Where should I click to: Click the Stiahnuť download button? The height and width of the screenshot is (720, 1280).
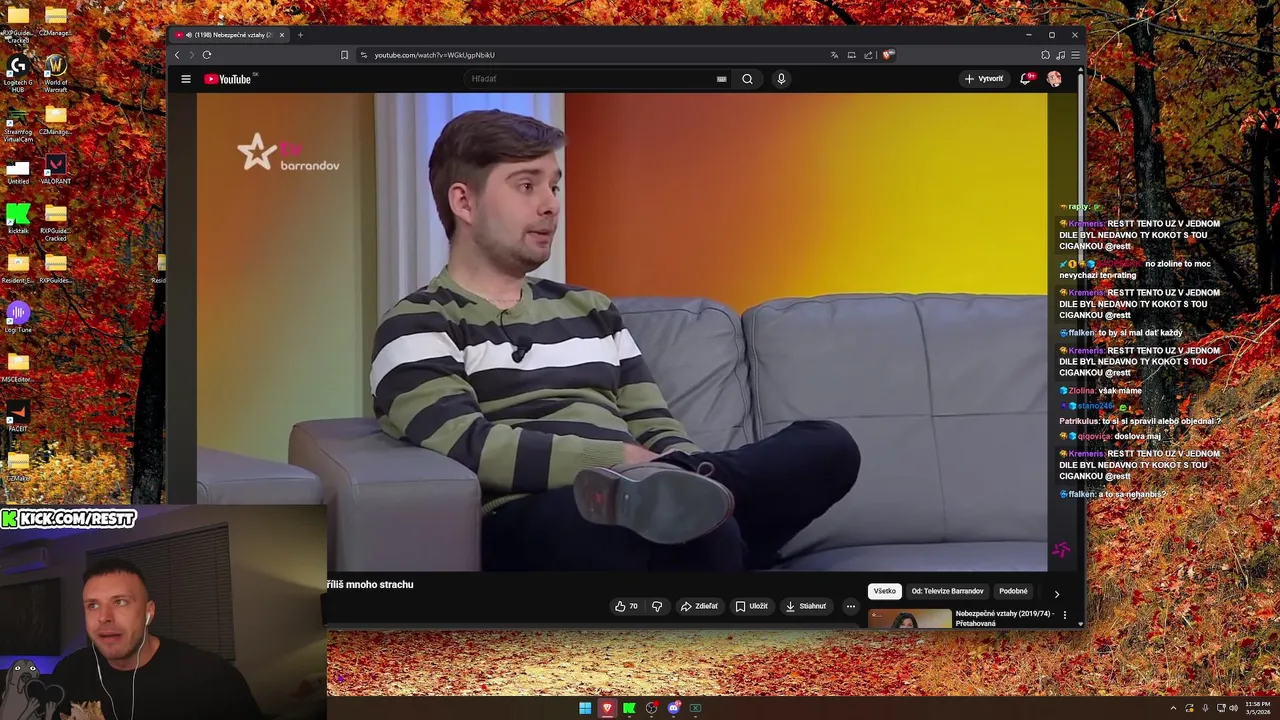806,606
